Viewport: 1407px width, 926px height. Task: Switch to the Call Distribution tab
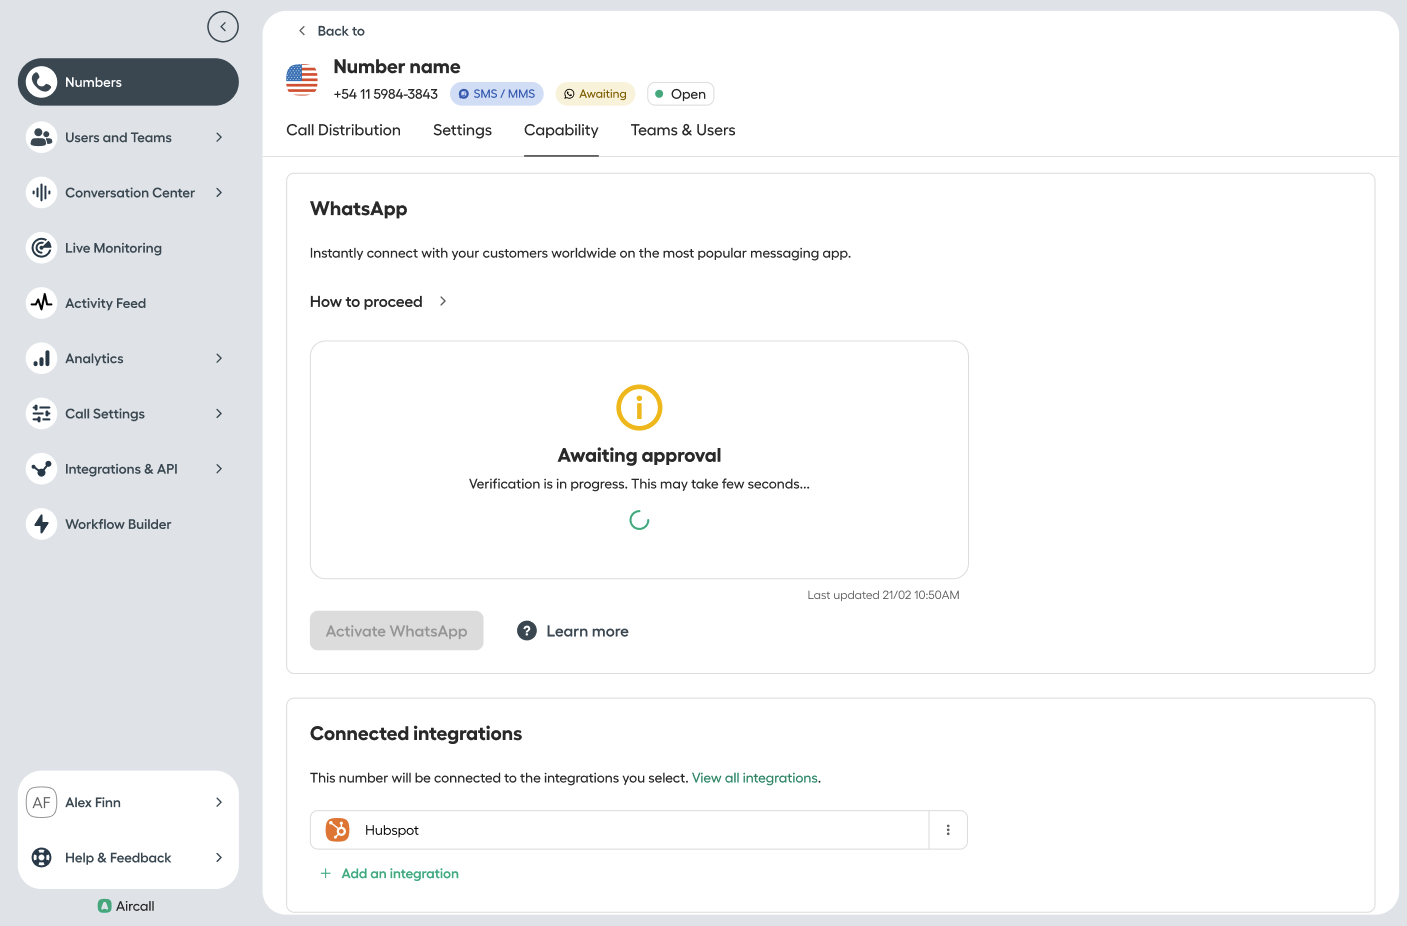[343, 130]
